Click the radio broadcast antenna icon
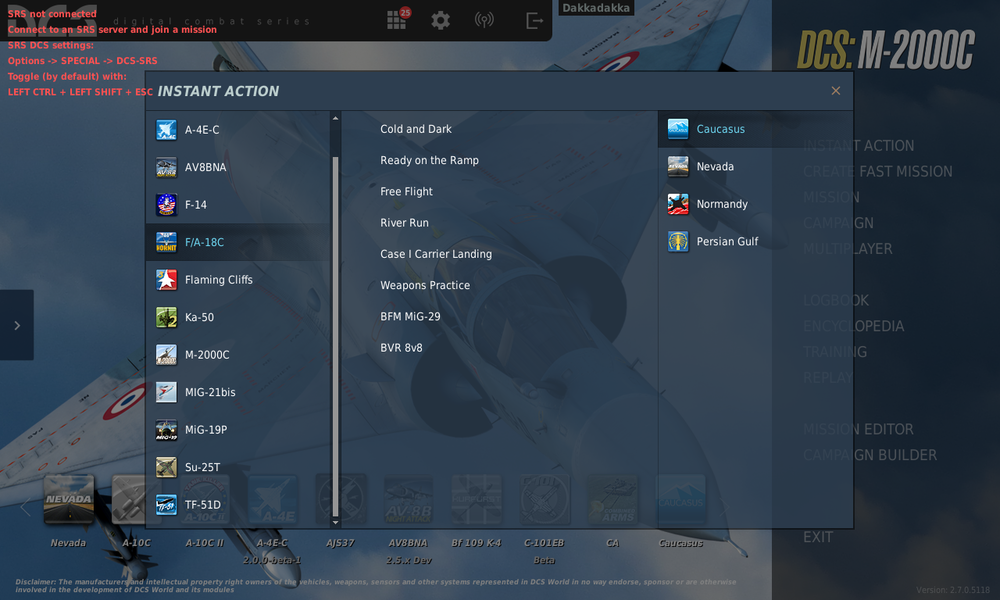 [x=484, y=20]
